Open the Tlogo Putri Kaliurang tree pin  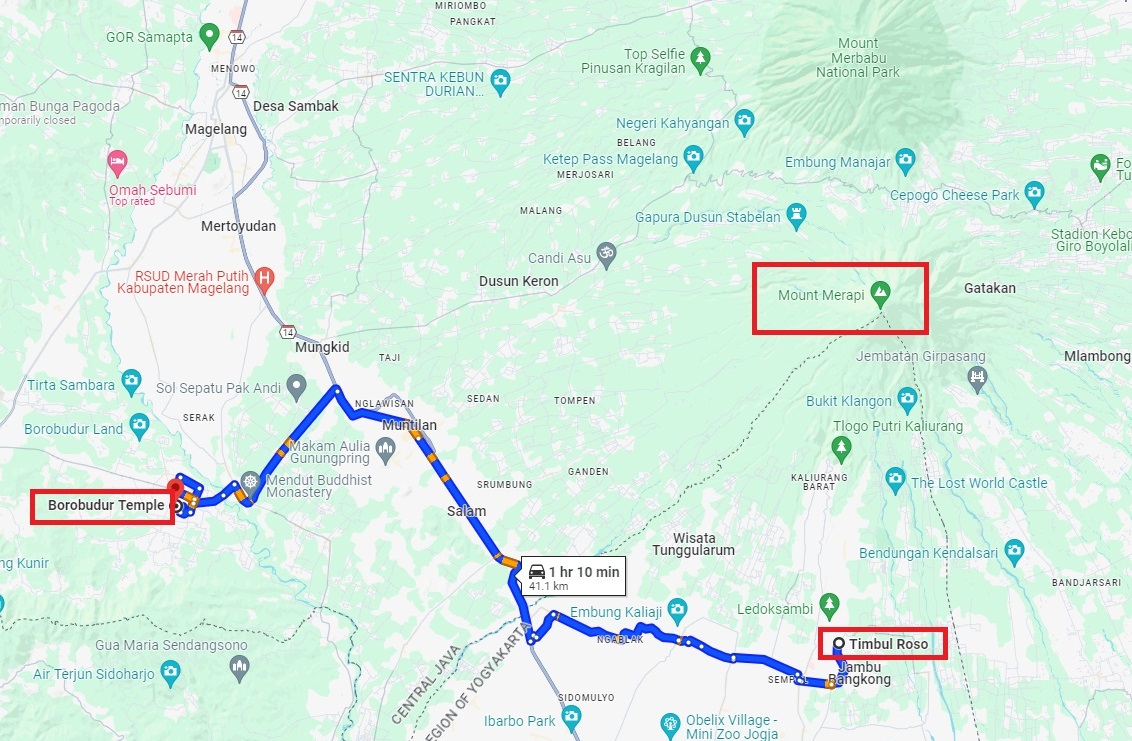pos(840,448)
